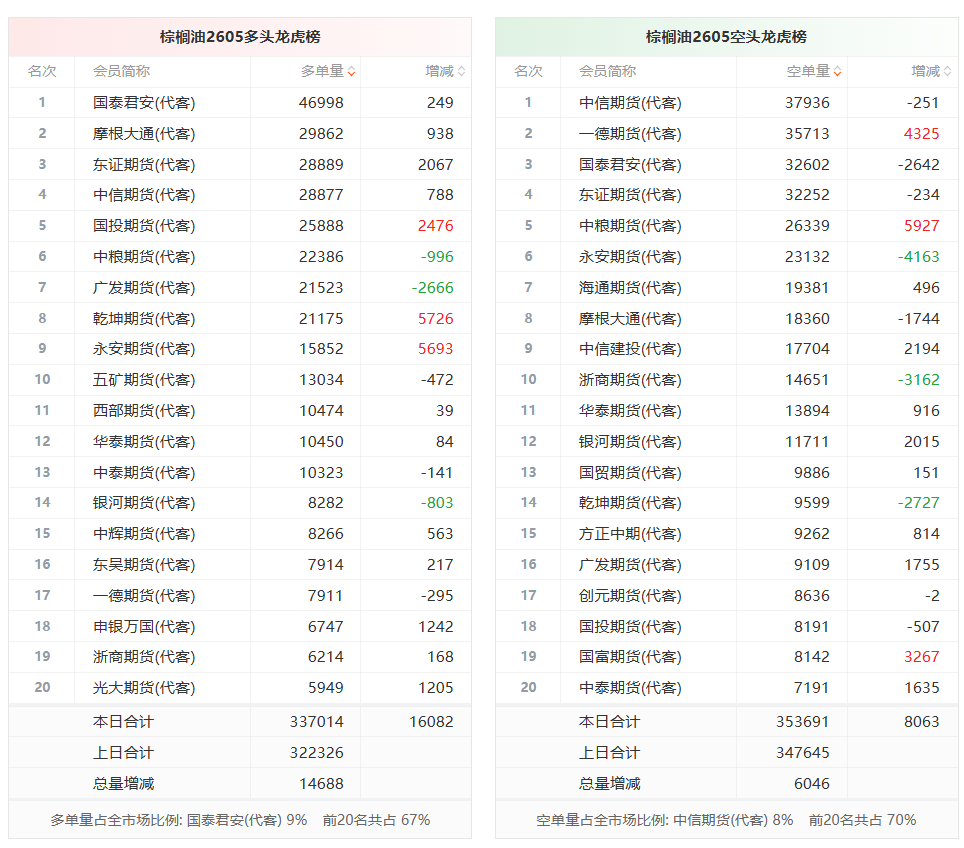Click 永安期货(代客) in long rank 9
The image size is (964, 848).
coord(144,349)
